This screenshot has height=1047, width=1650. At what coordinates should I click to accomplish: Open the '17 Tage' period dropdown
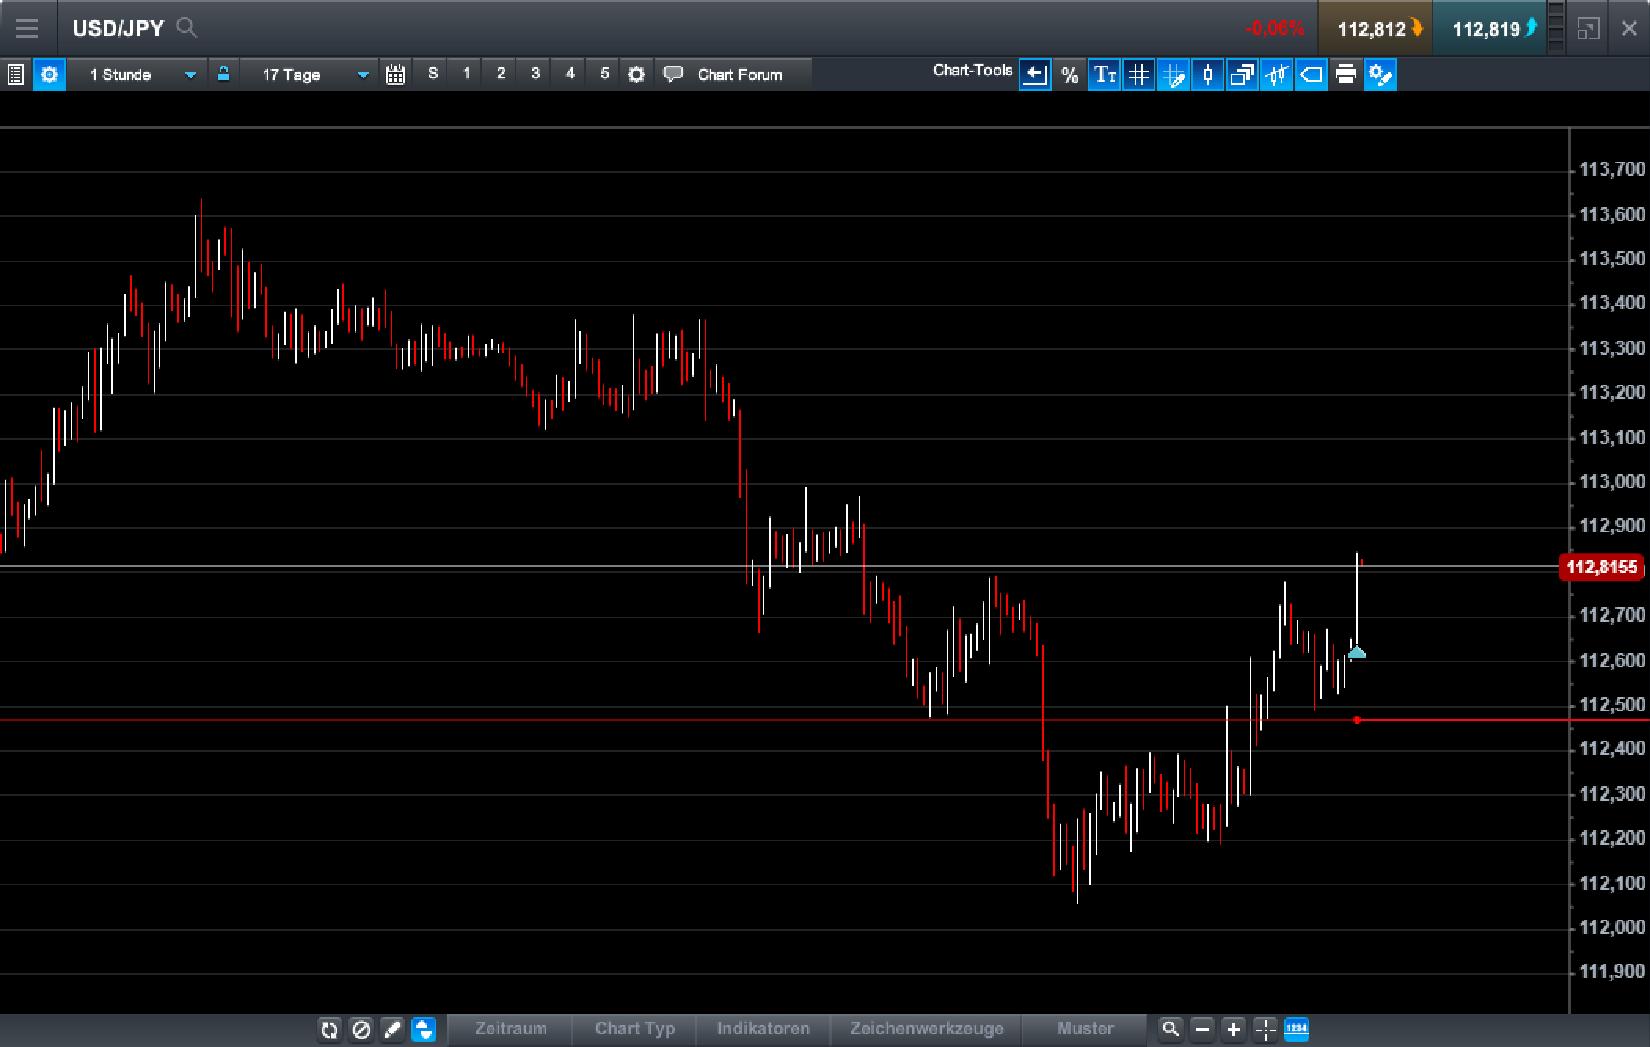point(312,73)
